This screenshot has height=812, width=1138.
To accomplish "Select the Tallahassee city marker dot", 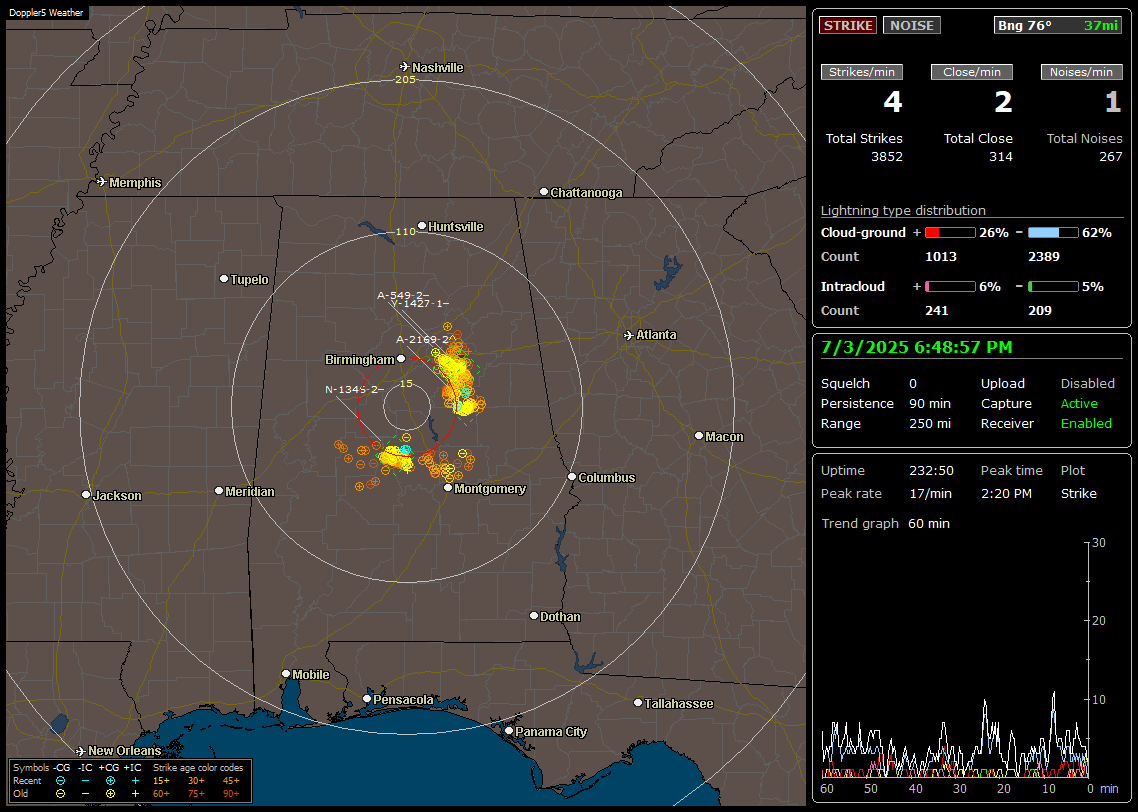I will (638, 702).
